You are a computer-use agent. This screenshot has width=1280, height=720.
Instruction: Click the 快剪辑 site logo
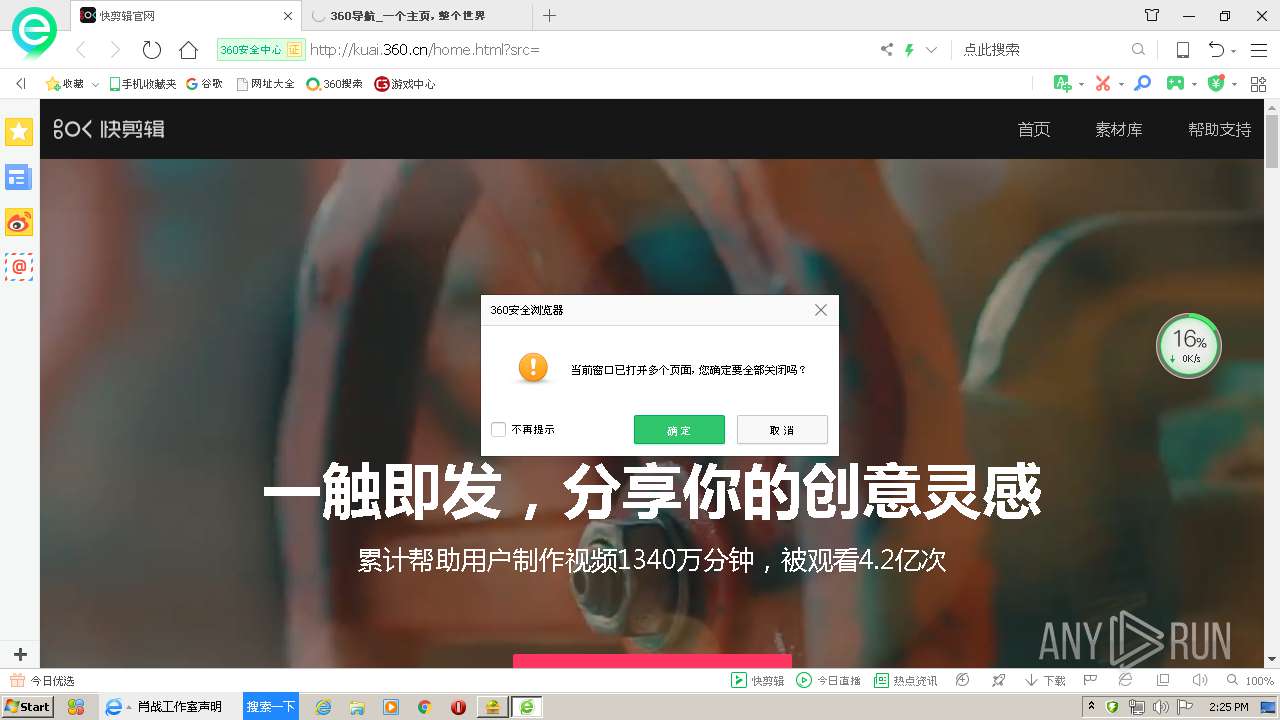[109, 129]
